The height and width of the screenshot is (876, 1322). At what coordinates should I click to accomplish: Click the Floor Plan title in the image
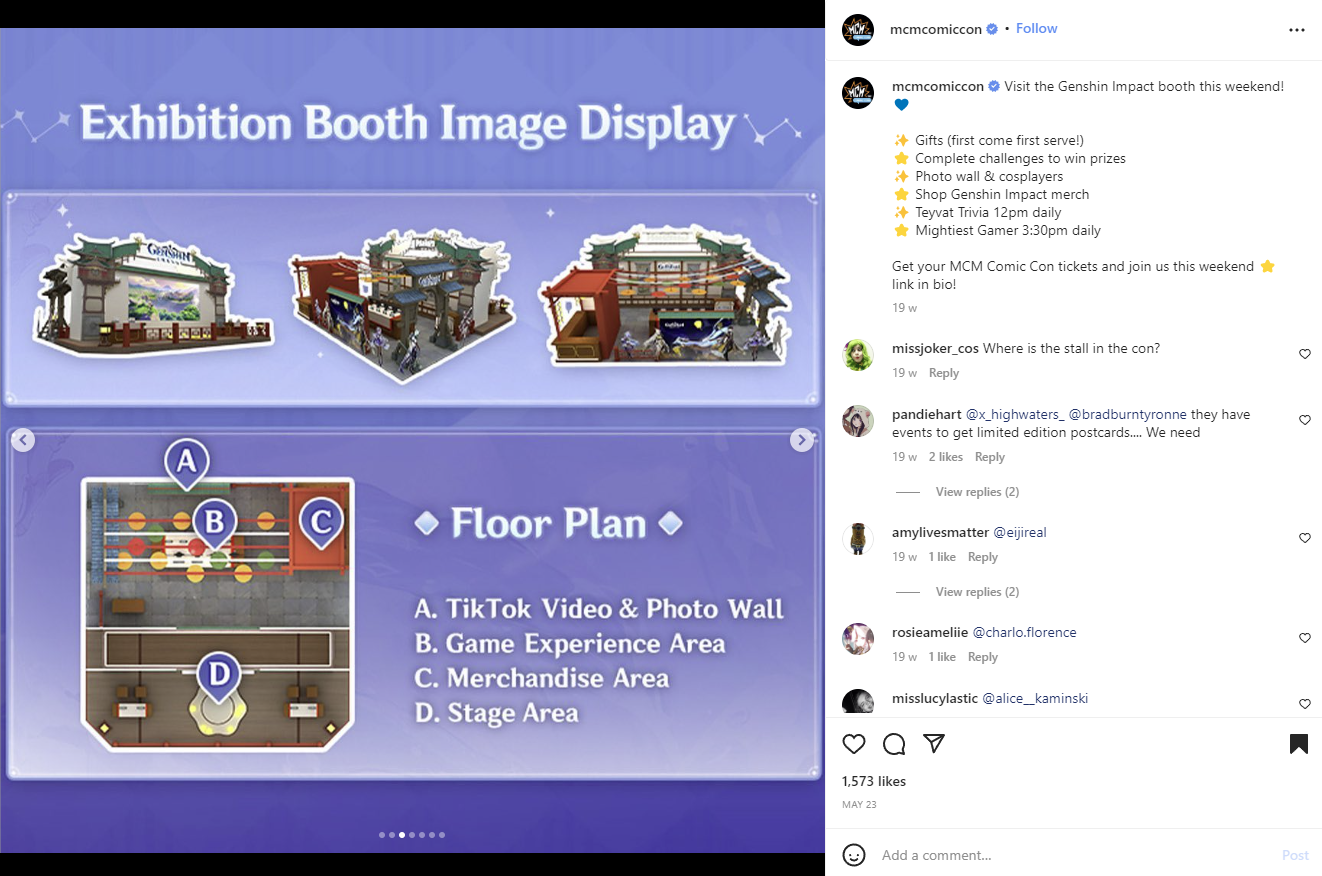[x=548, y=523]
